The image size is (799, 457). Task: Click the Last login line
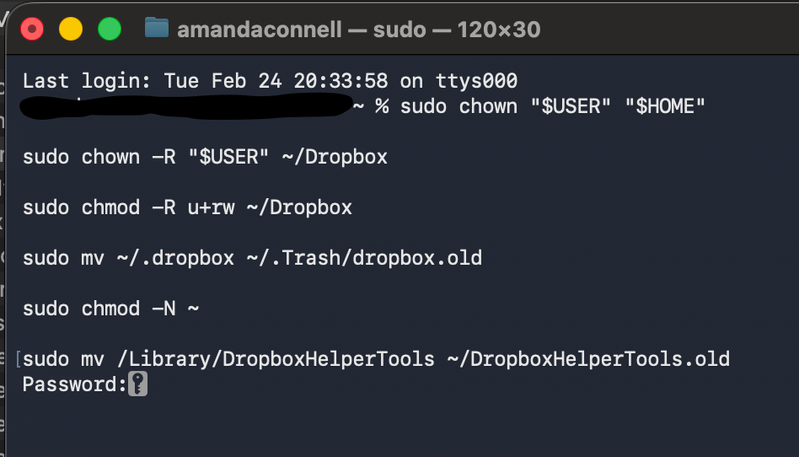click(x=270, y=80)
